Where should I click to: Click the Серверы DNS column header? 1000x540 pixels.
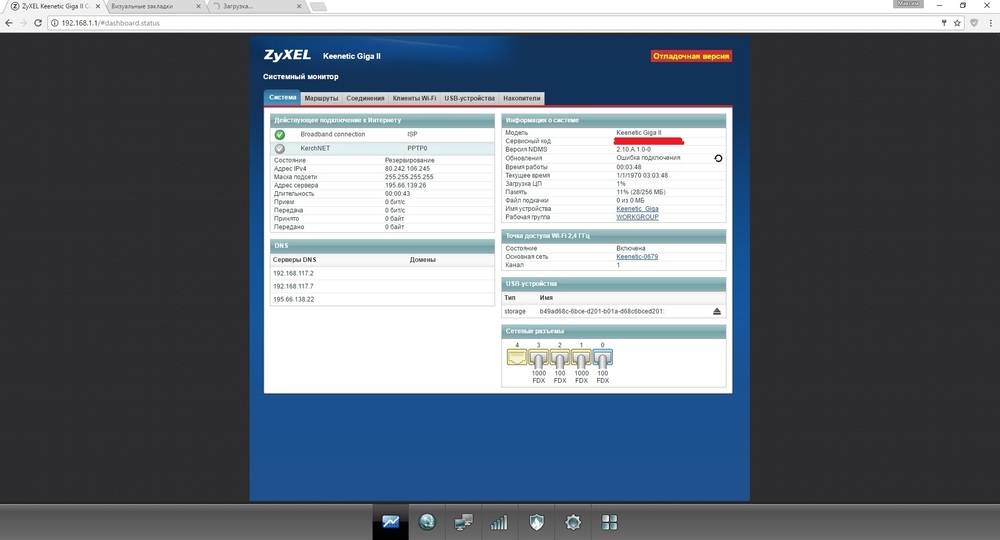[295, 260]
